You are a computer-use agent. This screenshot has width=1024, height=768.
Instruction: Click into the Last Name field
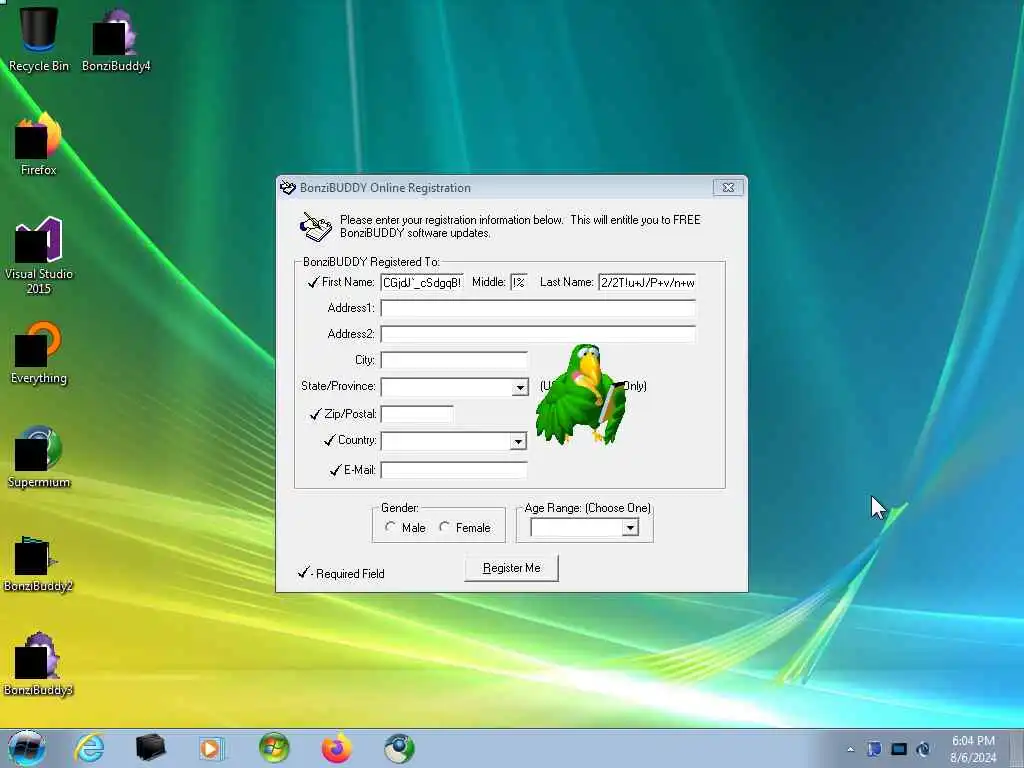coord(647,282)
